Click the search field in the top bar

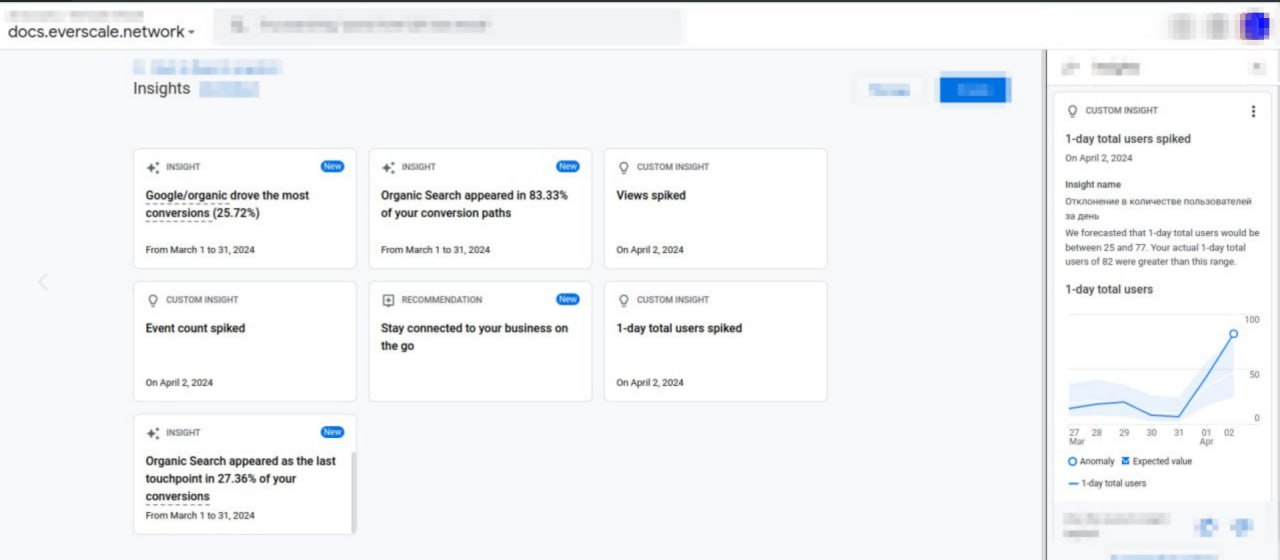(450, 27)
